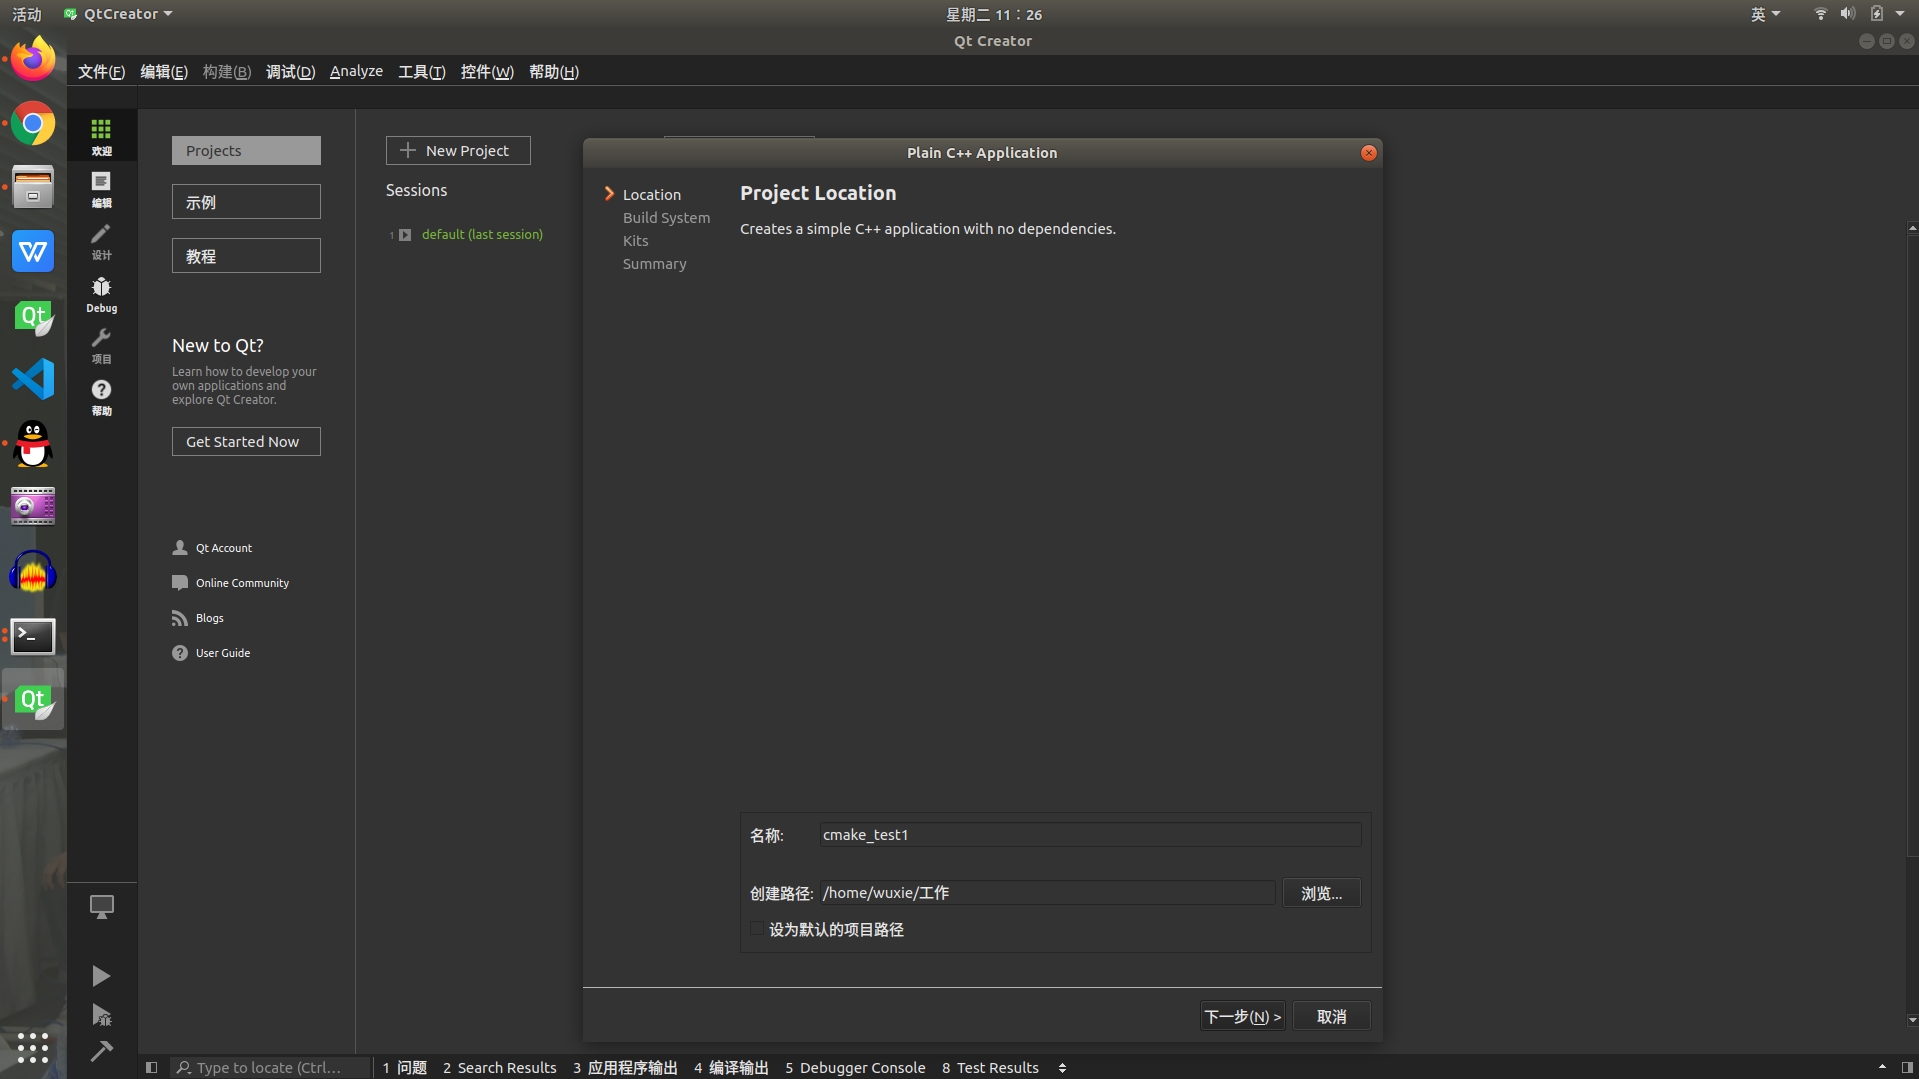Image resolution: width=1919 pixels, height=1079 pixels.
Task: Click the Run (green play) icon
Action: (100, 976)
